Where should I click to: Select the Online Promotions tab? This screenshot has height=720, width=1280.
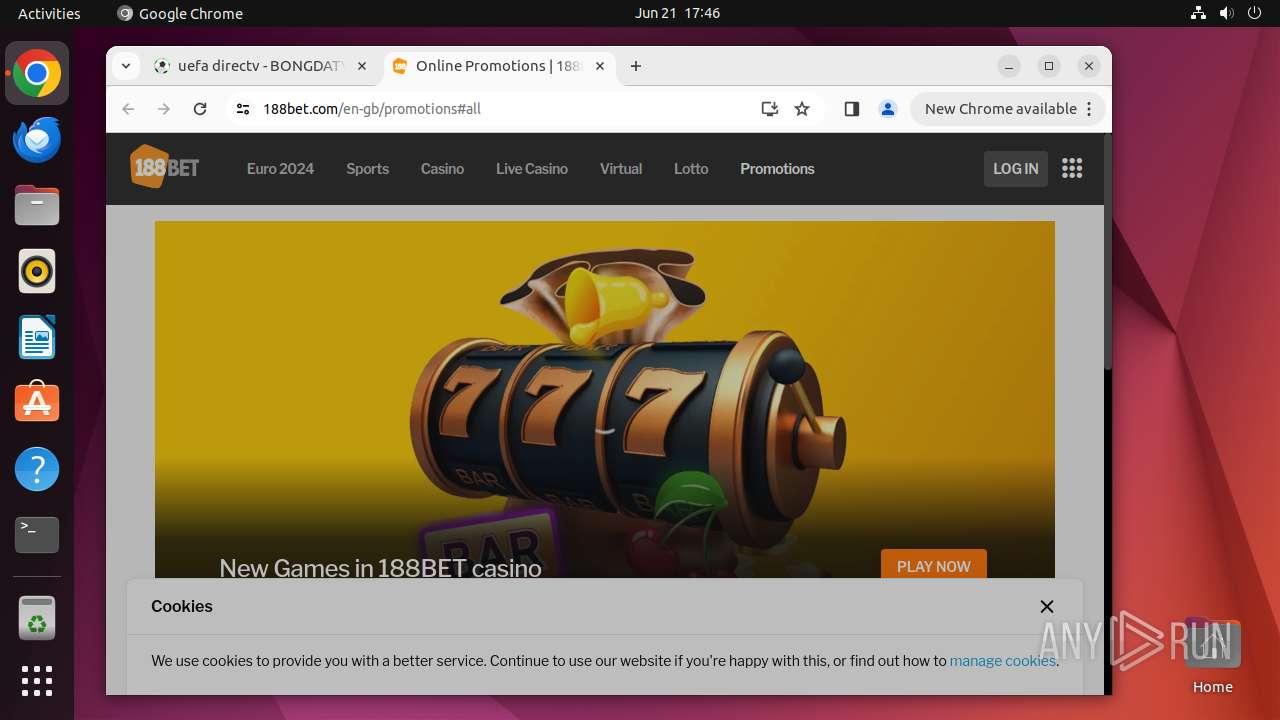coord(498,66)
